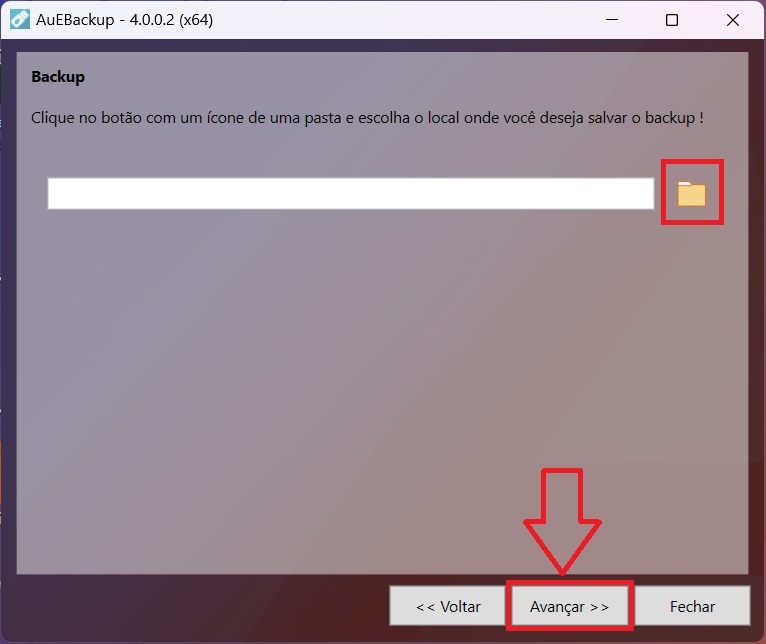Image resolution: width=766 pixels, height=644 pixels.
Task: Click the << Voltar button
Action: tap(447, 606)
